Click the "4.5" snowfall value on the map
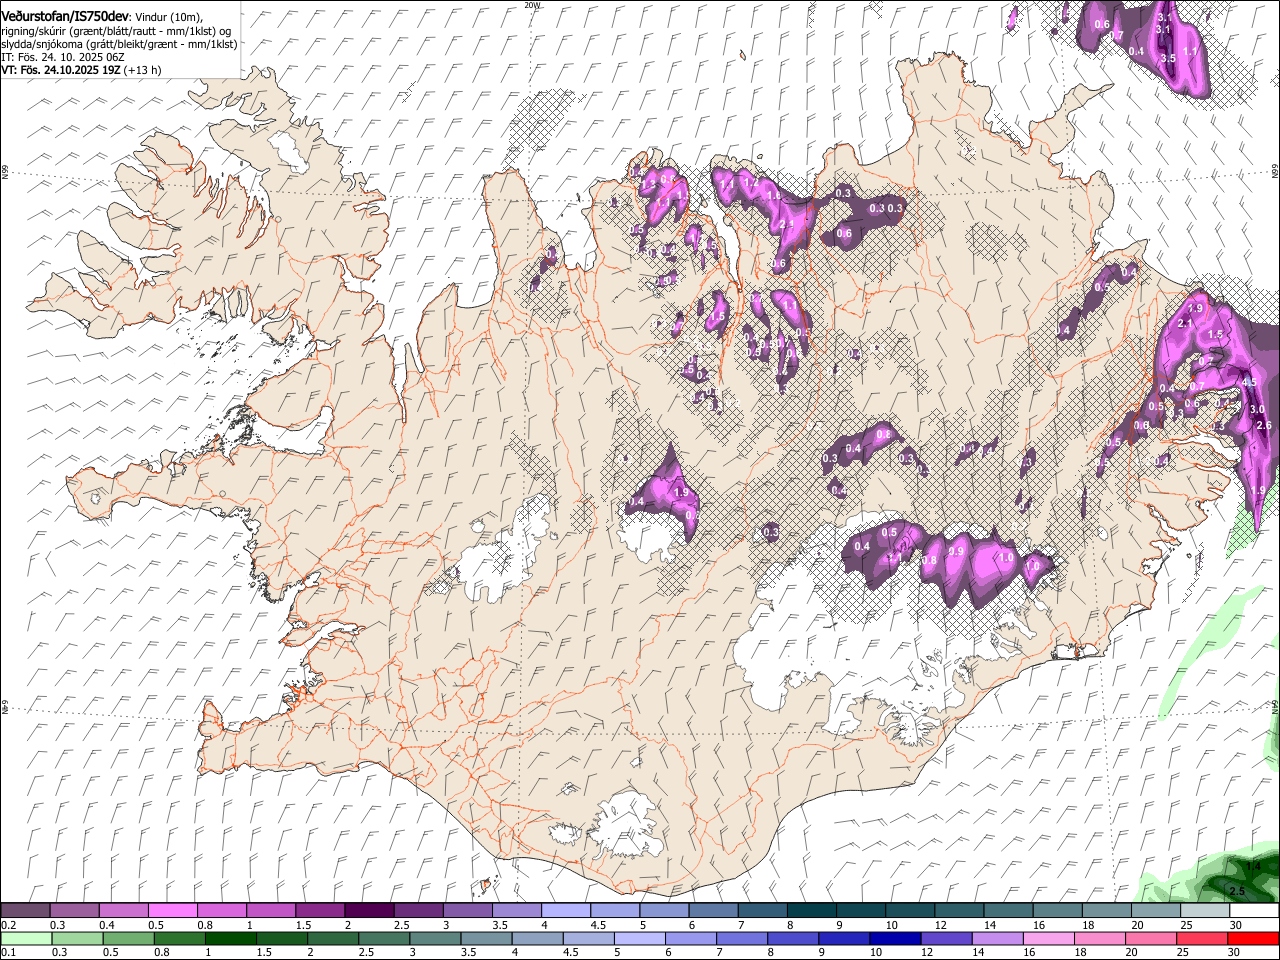Image resolution: width=1280 pixels, height=960 pixels. [1249, 383]
